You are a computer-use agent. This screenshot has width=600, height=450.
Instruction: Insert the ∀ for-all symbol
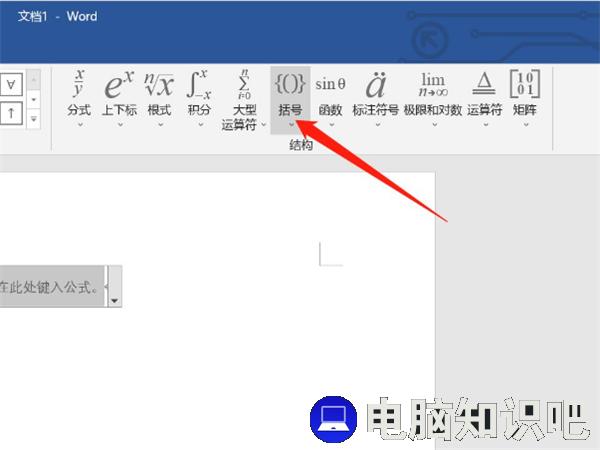(11, 84)
